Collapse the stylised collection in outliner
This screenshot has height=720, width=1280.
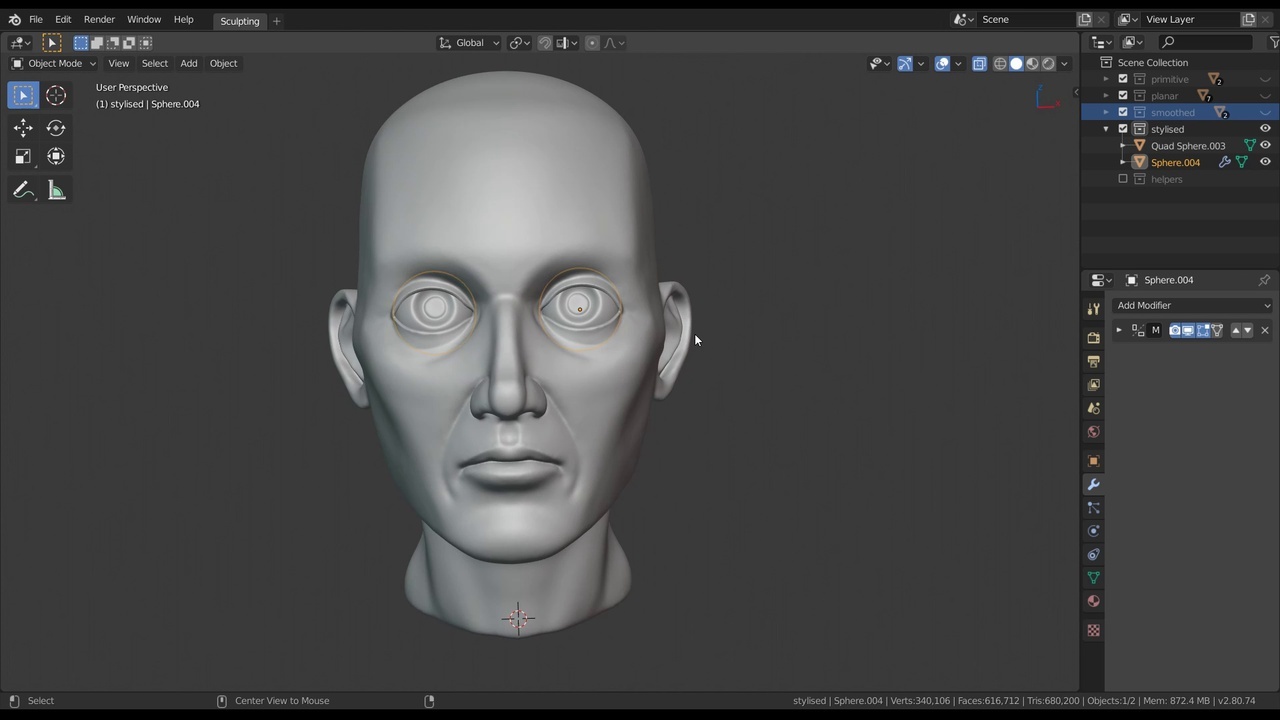[1106, 129]
